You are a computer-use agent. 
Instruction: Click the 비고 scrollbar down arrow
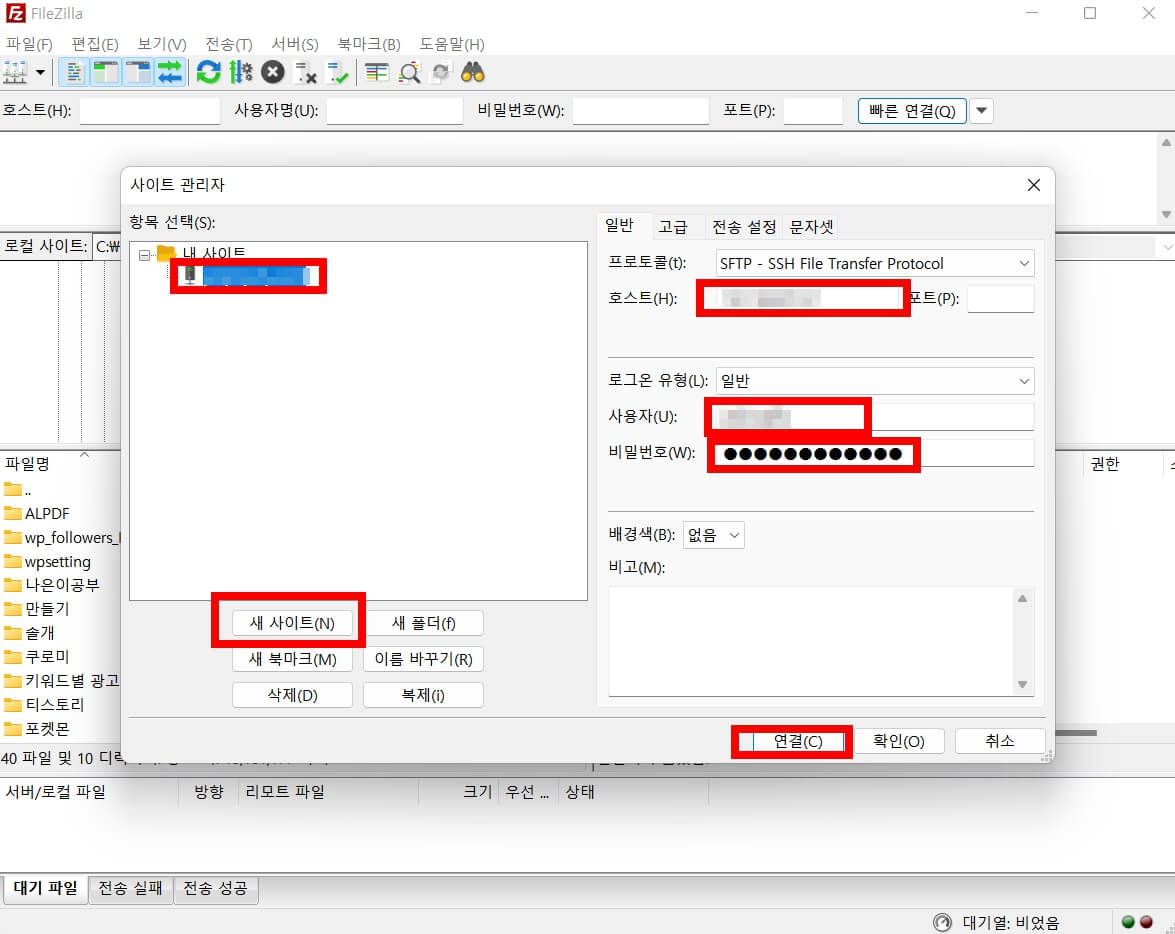click(x=1022, y=684)
